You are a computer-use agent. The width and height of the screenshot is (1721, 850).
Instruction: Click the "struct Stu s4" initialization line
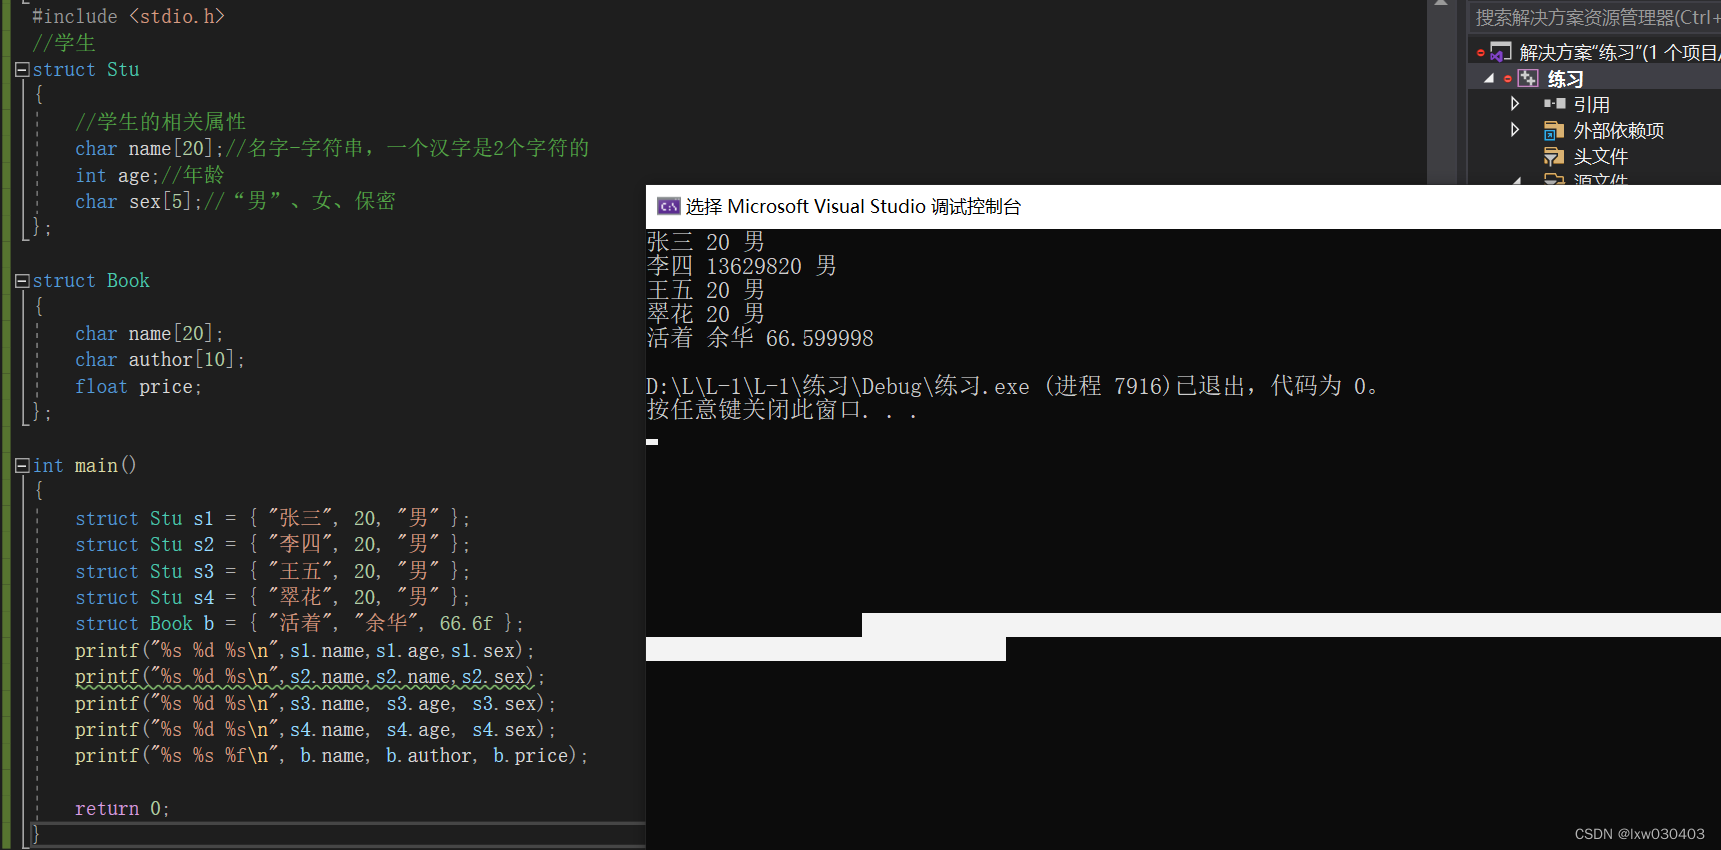coord(272,597)
